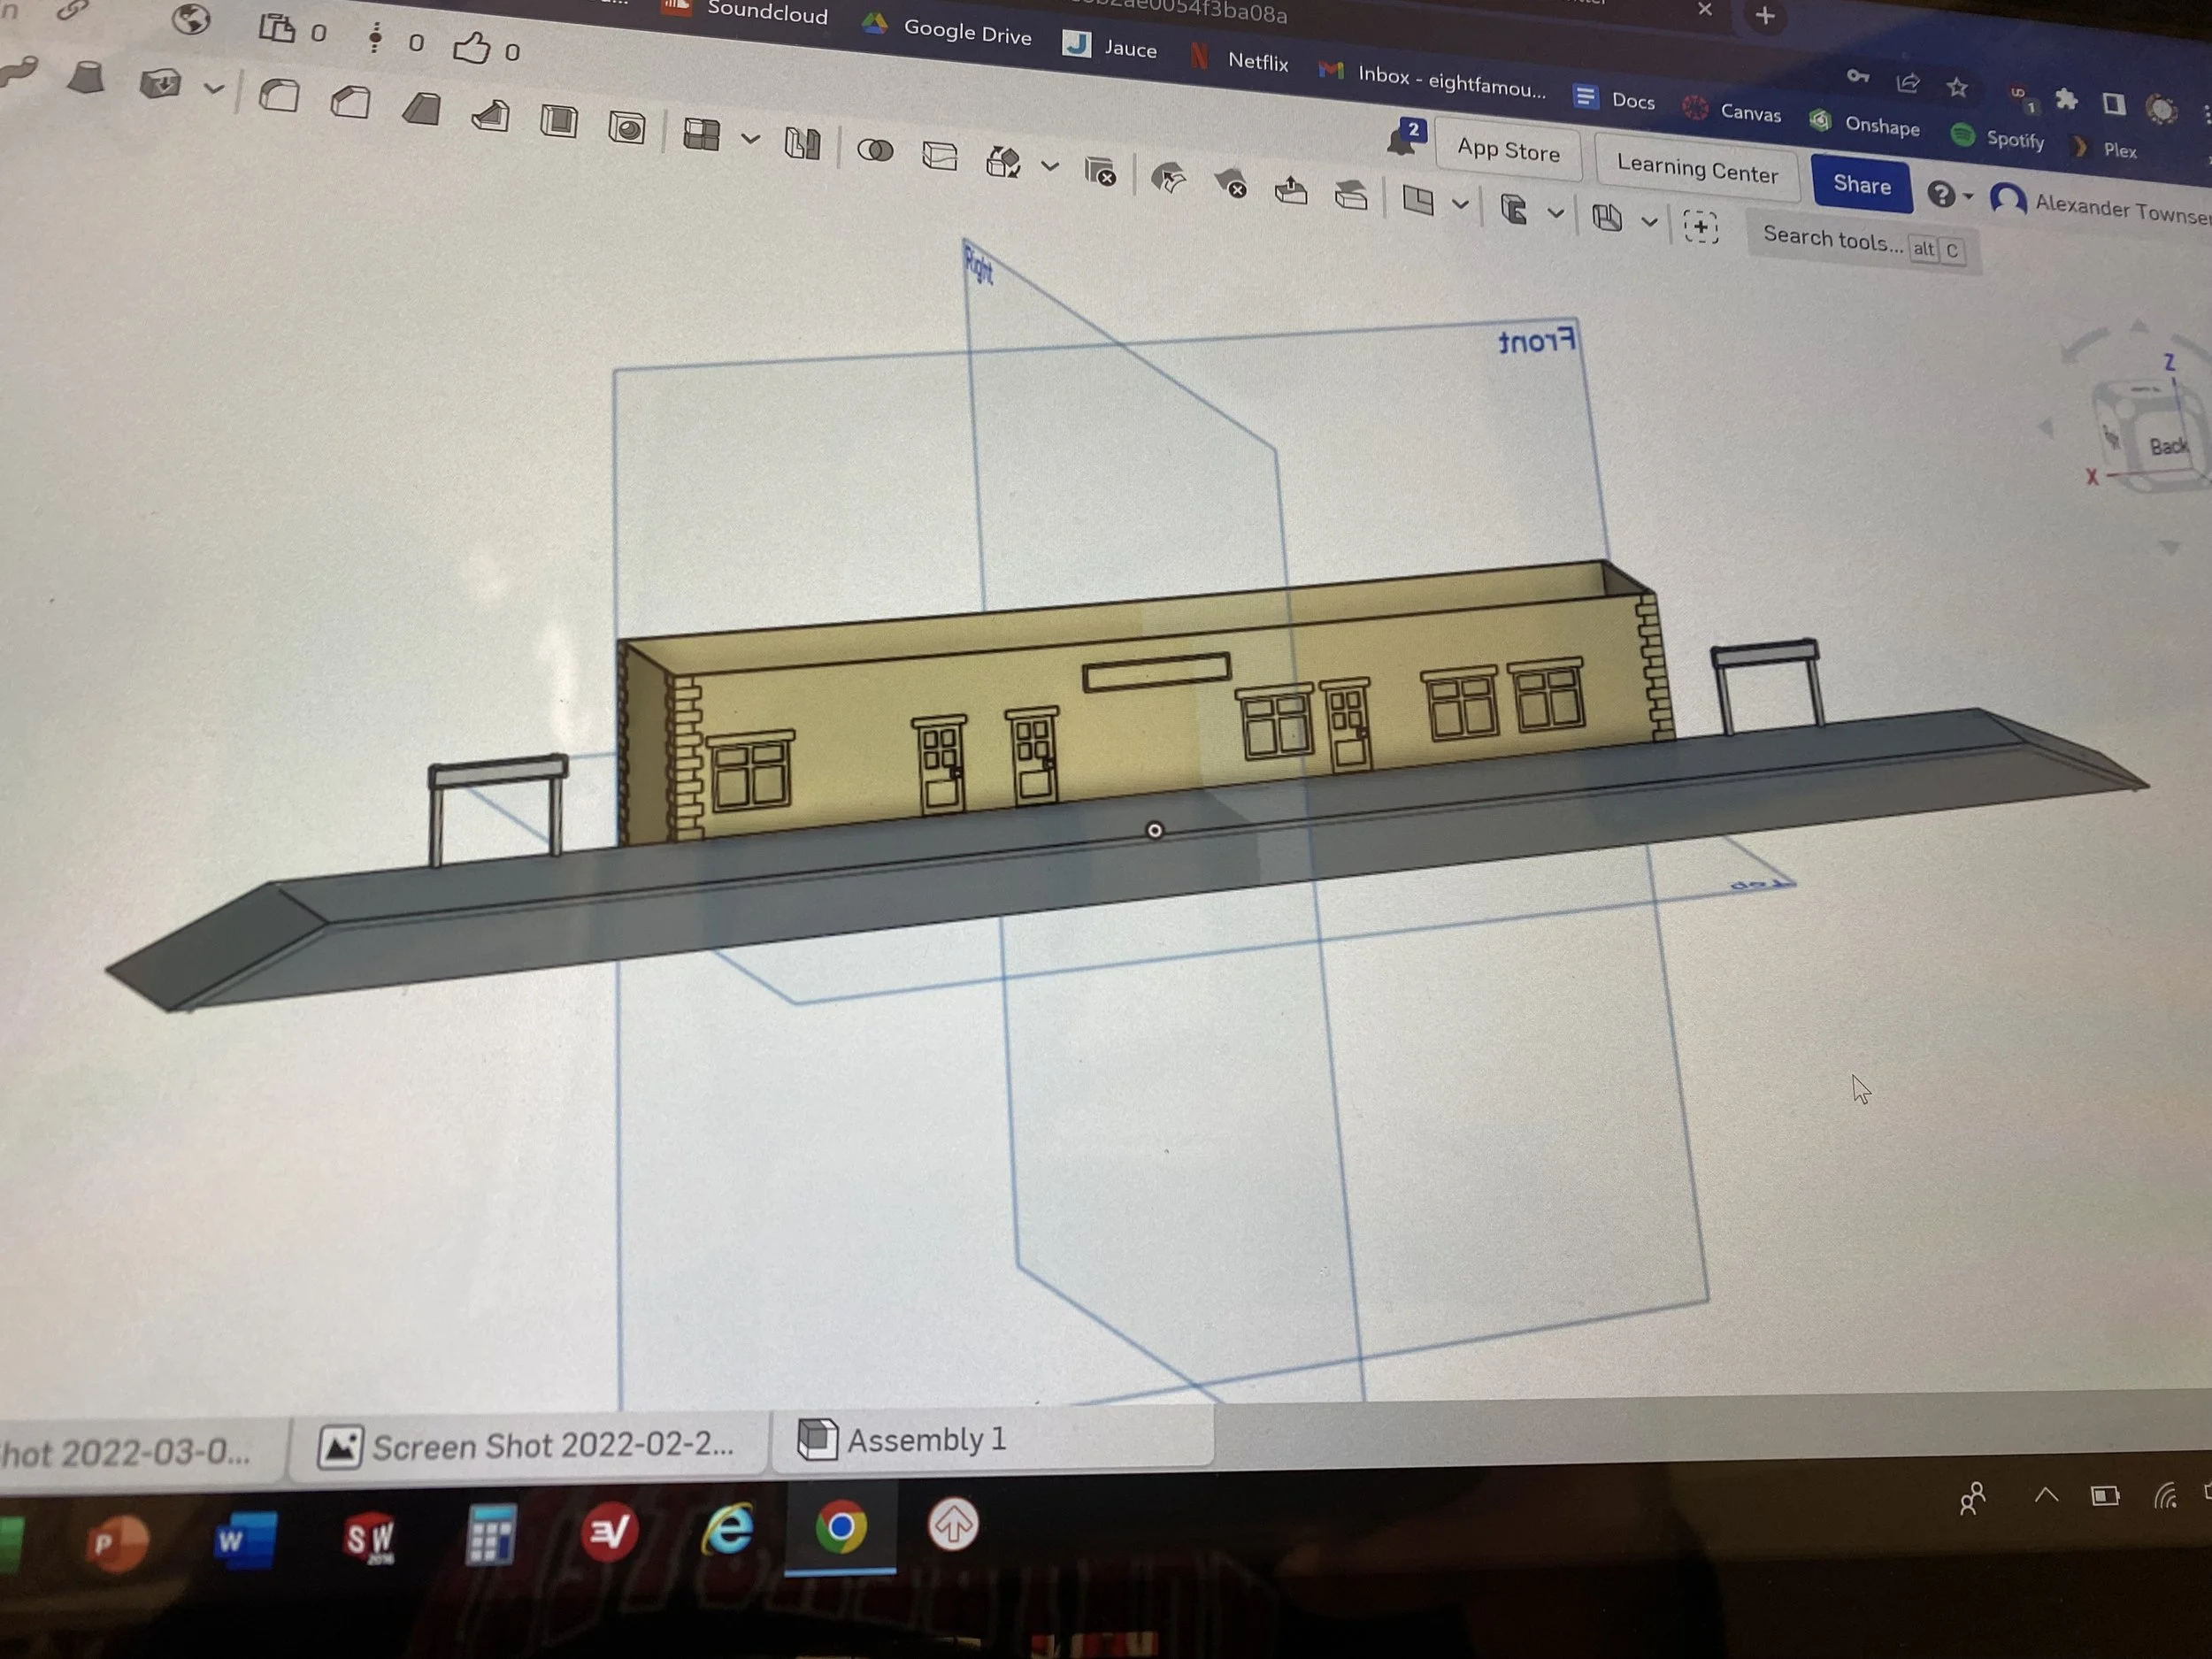Select the Right plane label
Screen dimensions: 2212x1659
[979, 265]
